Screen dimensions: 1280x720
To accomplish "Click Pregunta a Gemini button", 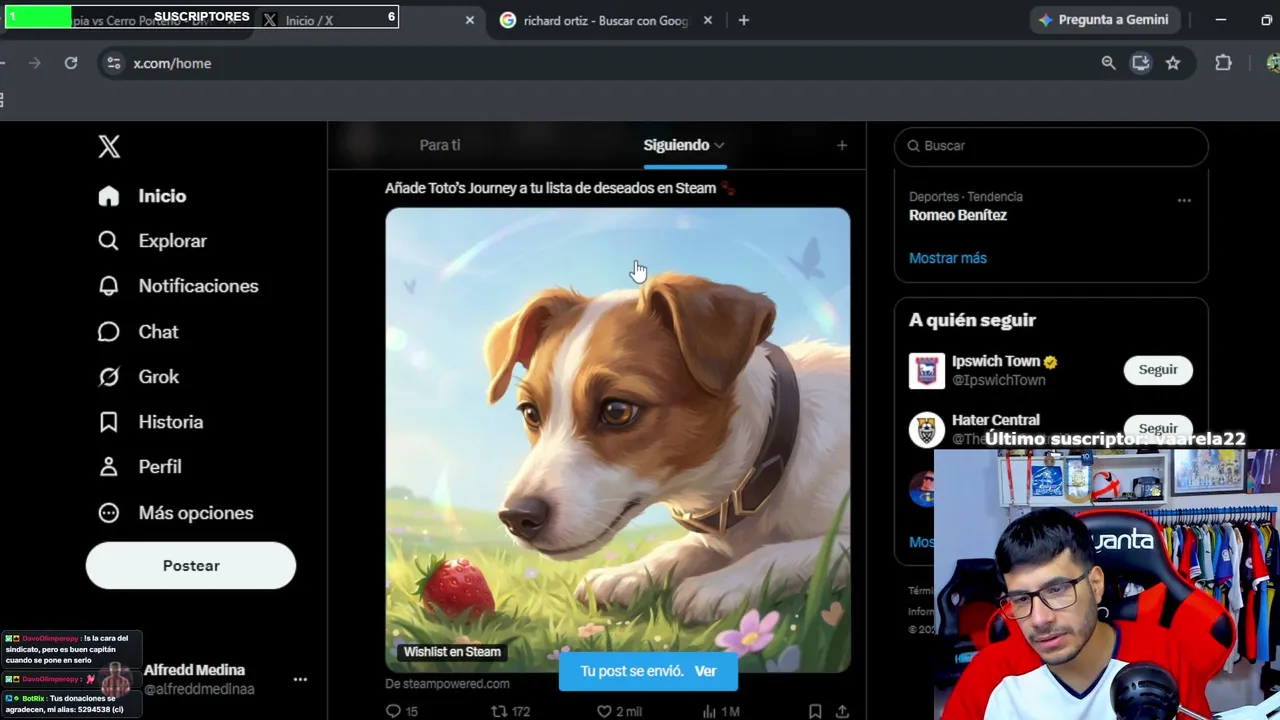I will pos(1104,20).
